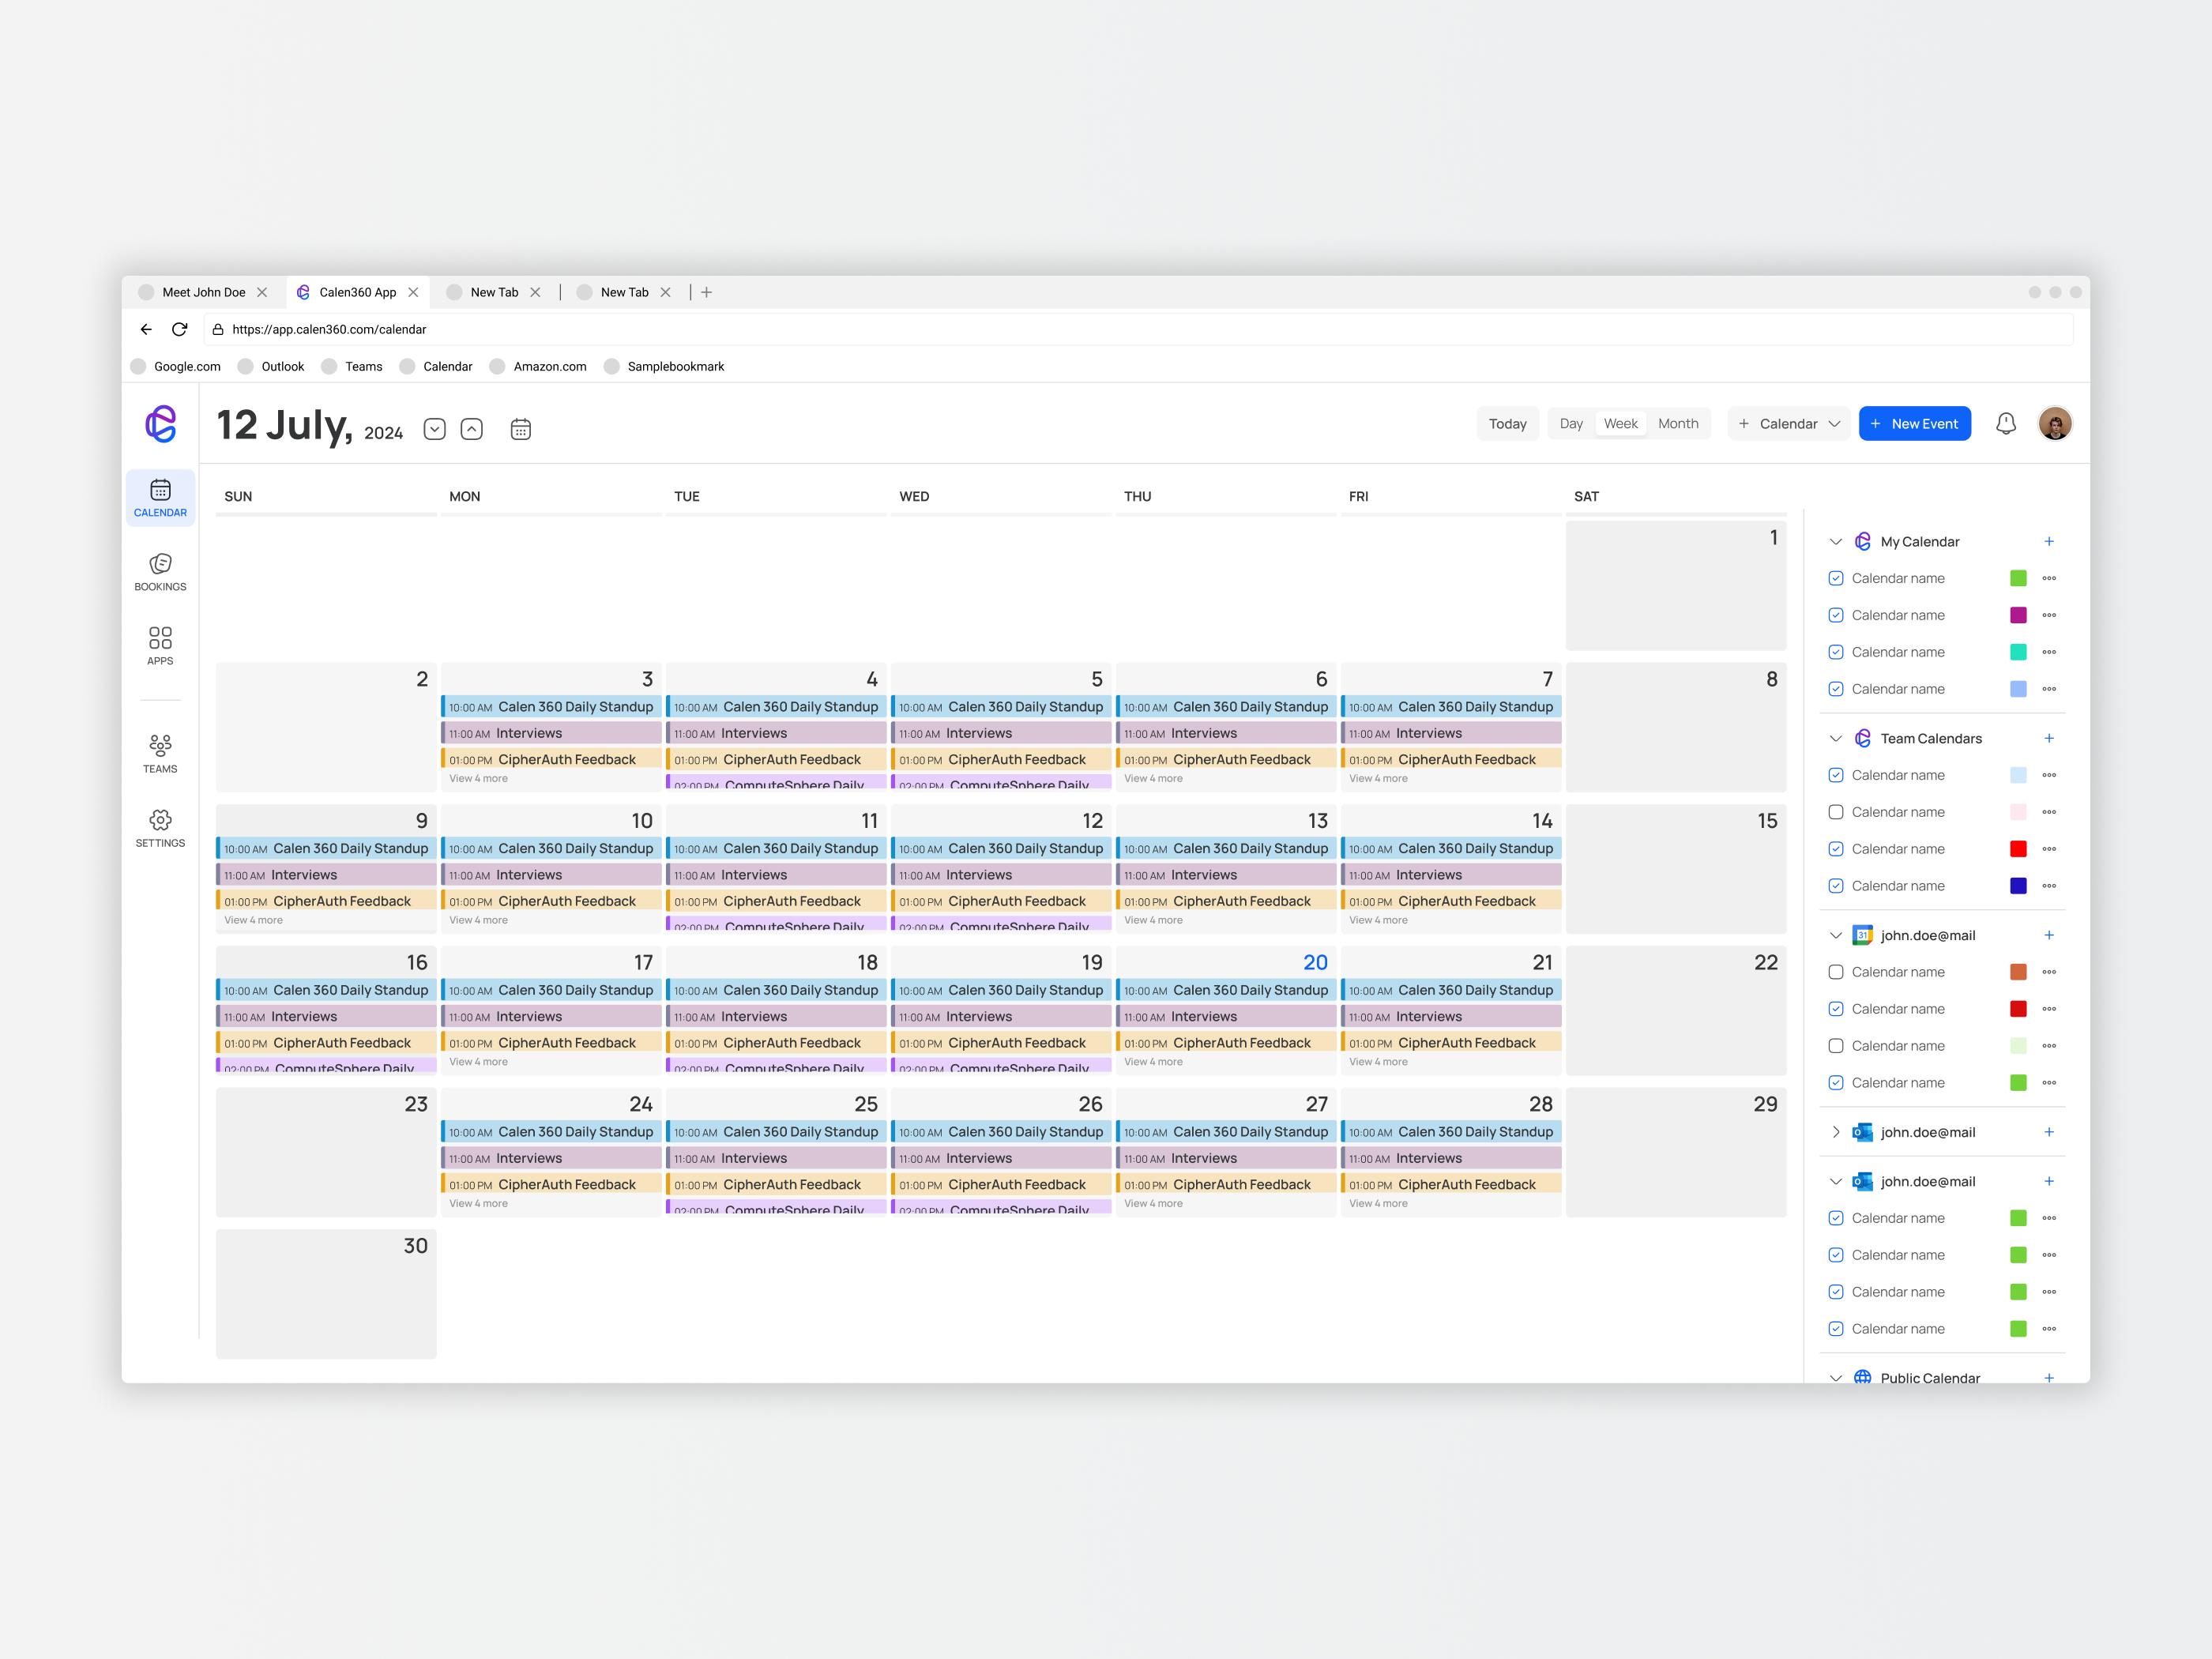Click the magenta calendar color swatch
The height and width of the screenshot is (1659, 2212).
click(2018, 615)
